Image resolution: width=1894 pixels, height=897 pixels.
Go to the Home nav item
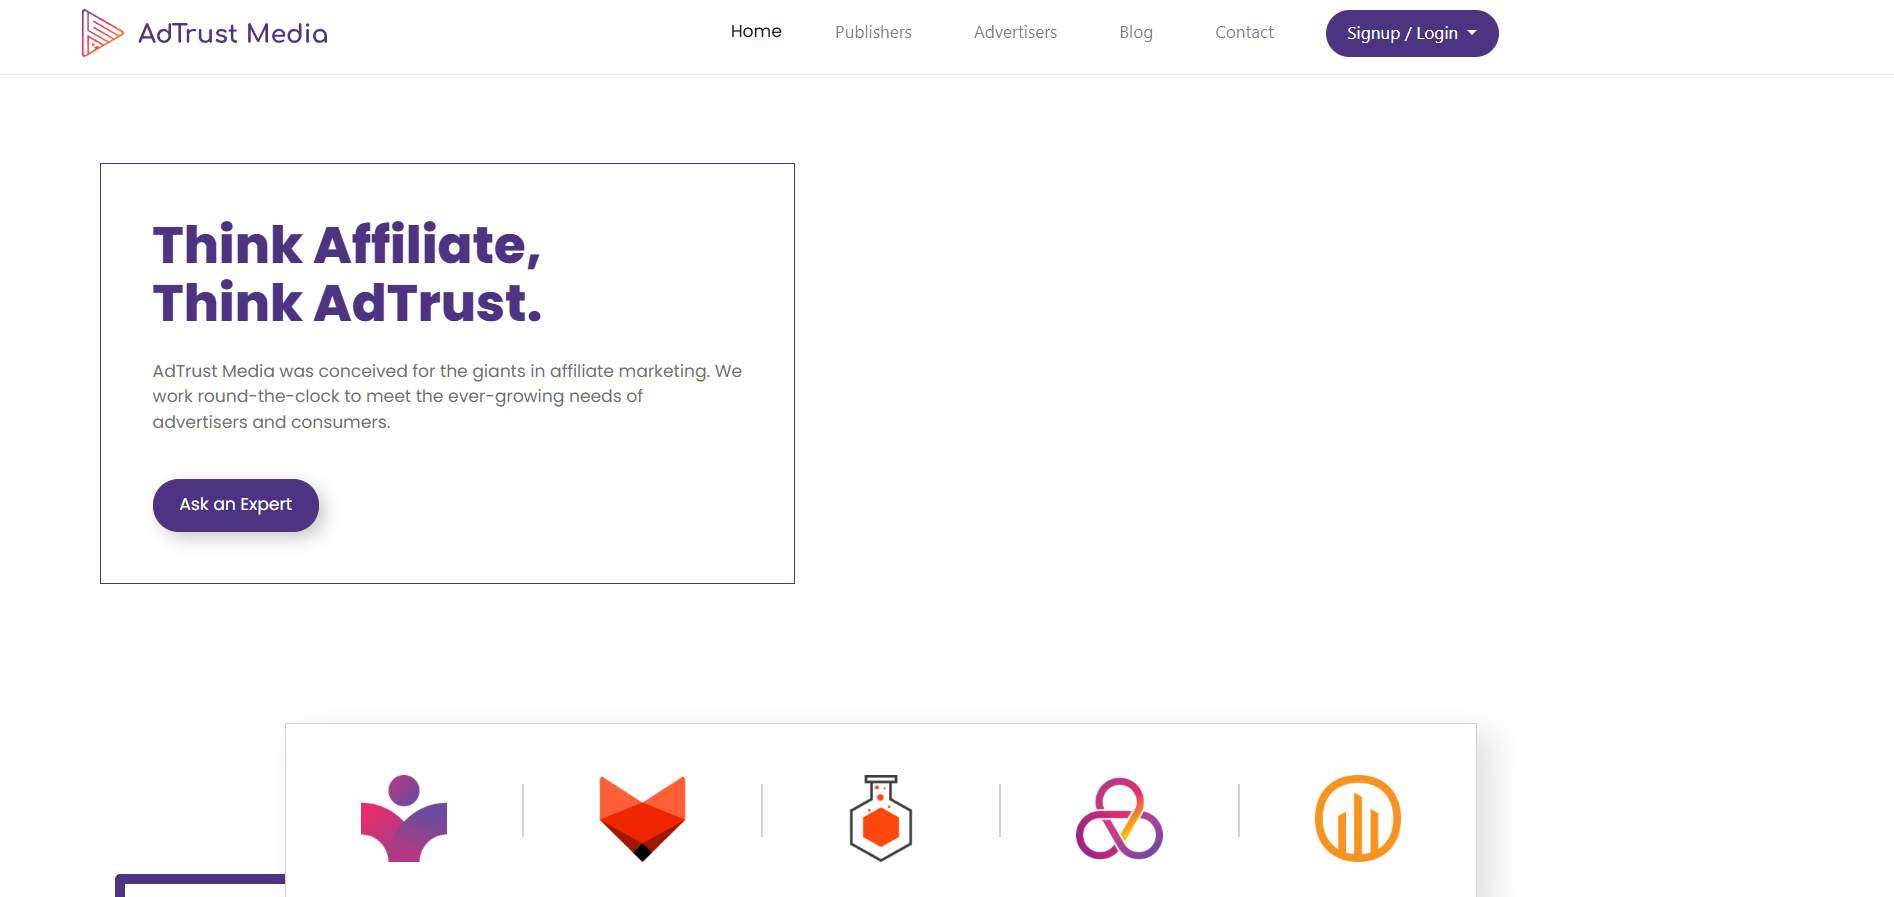(x=756, y=32)
